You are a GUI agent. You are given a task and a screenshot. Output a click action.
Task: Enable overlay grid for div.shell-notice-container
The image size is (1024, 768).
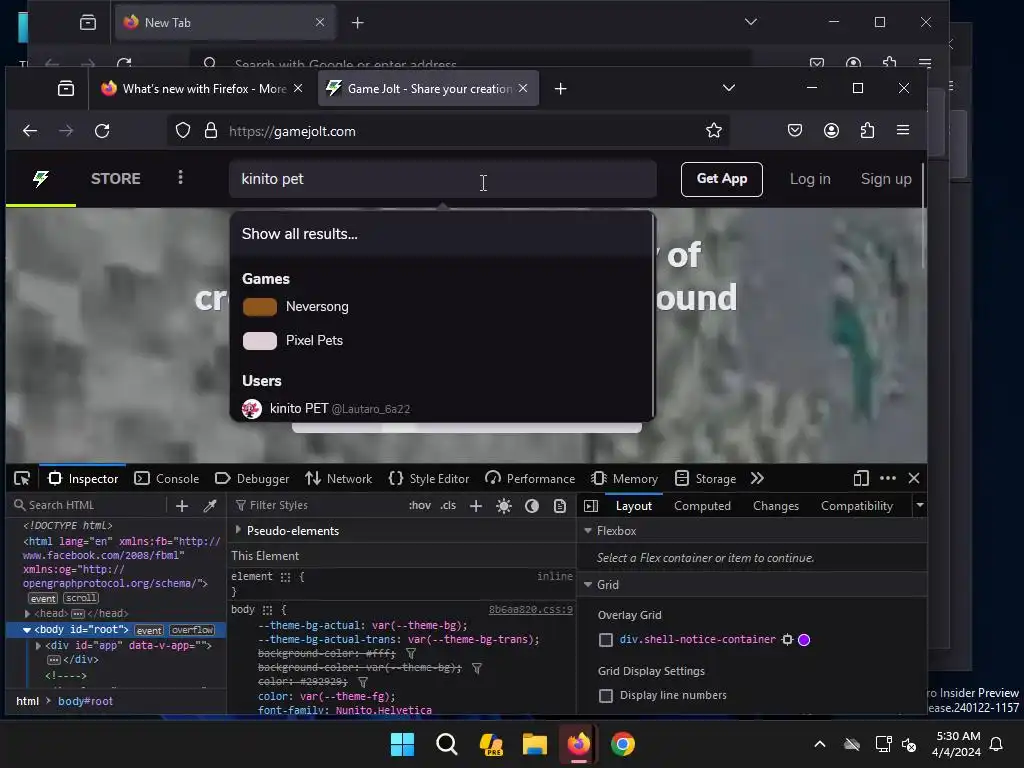[606, 640]
